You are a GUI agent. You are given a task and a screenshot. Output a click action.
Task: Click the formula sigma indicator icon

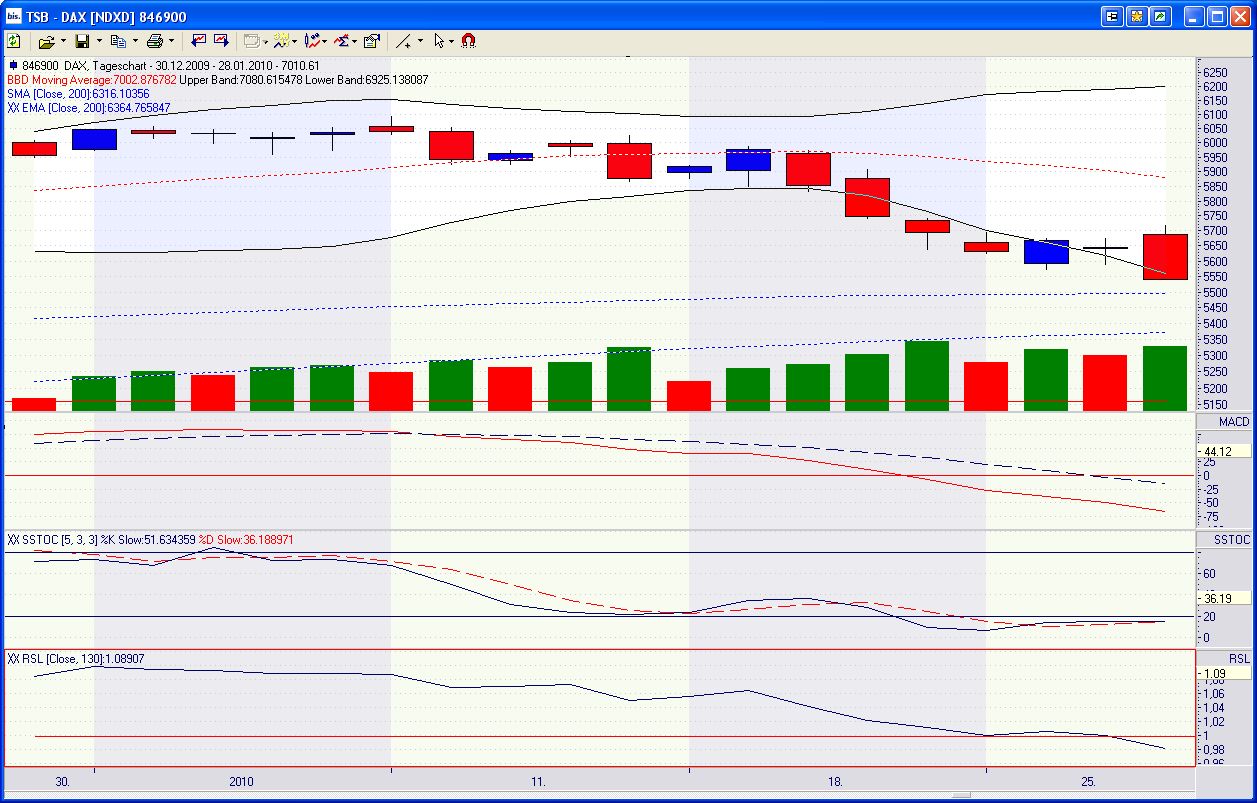340,40
